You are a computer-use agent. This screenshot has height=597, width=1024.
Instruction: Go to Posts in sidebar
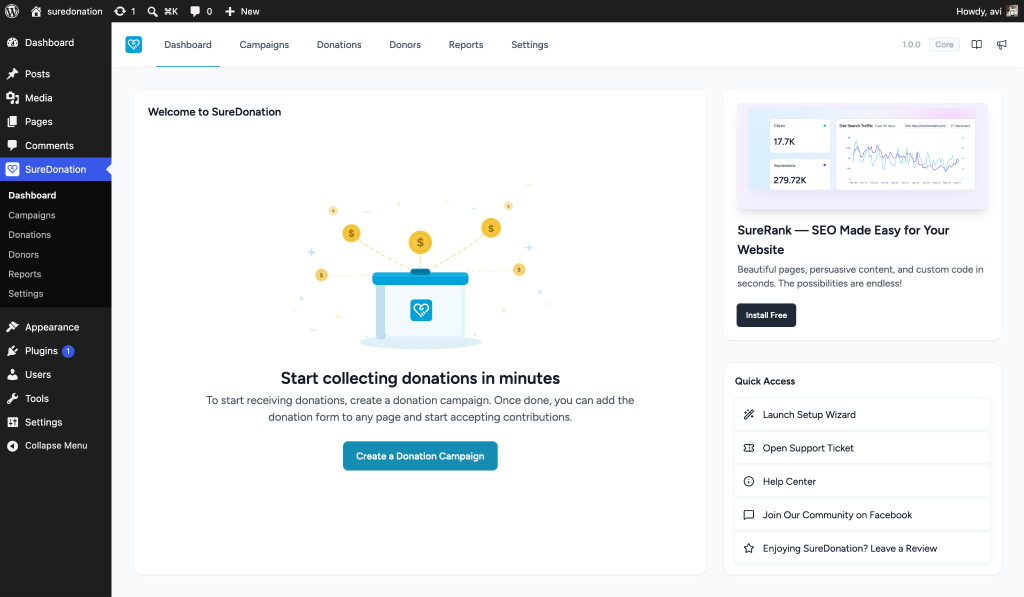[x=56, y=74]
